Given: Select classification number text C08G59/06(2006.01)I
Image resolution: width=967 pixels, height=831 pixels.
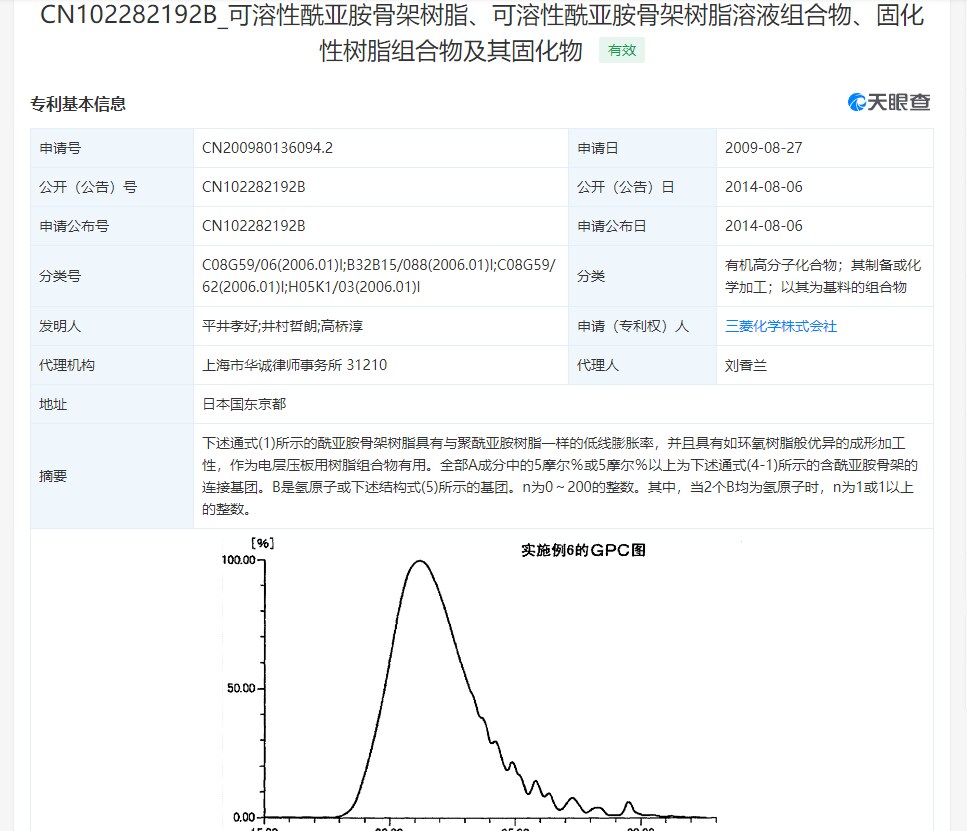Looking at the screenshot, I should [272, 265].
